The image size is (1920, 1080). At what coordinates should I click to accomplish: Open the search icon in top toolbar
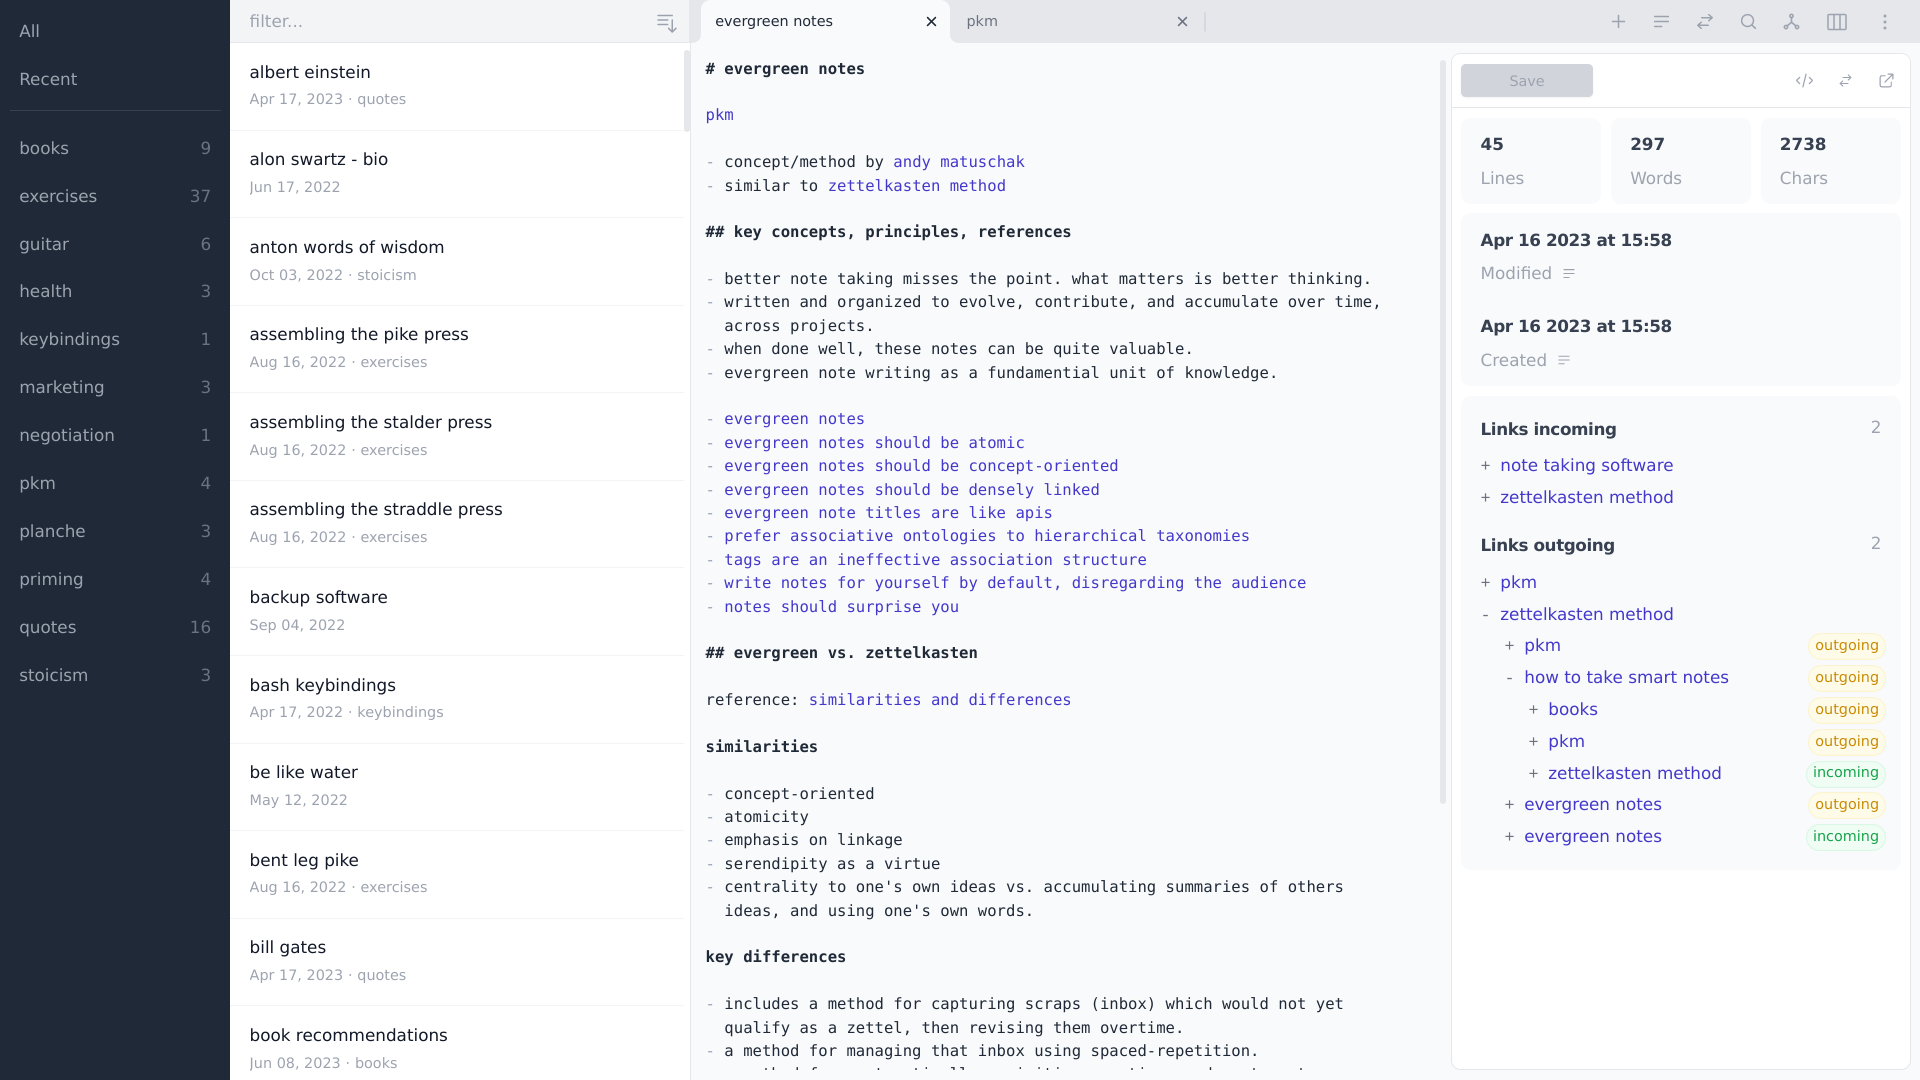tap(1747, 21)
